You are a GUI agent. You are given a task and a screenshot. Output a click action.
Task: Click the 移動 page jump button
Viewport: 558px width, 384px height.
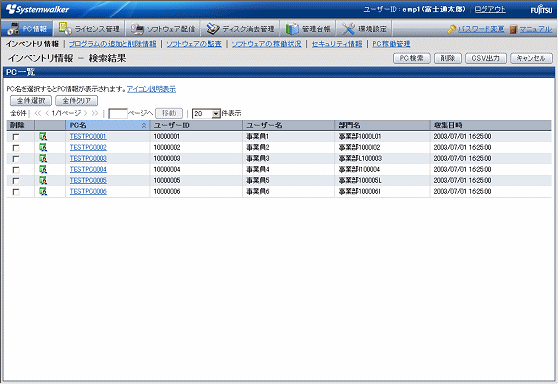click(169, 113)
